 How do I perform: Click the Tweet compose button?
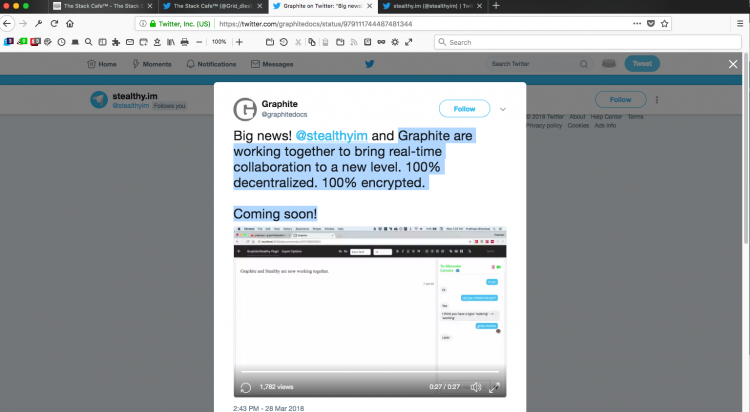pos(642,64)
